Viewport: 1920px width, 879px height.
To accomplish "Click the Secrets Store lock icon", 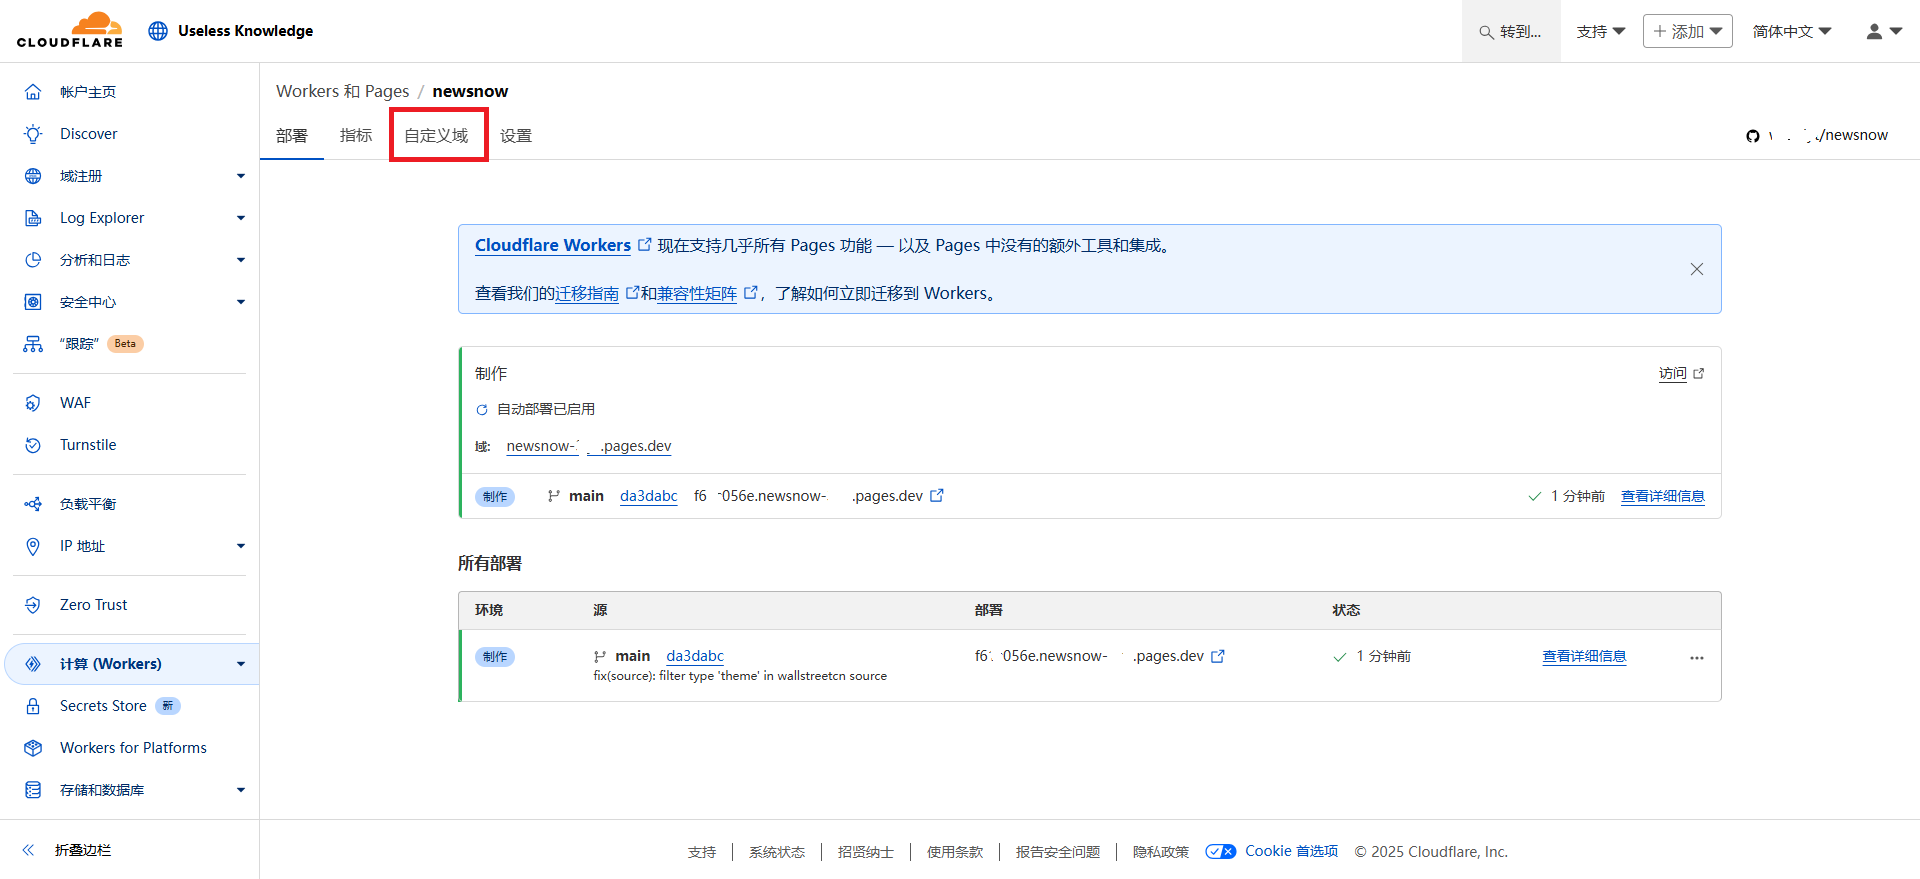I will coord(33,706).
